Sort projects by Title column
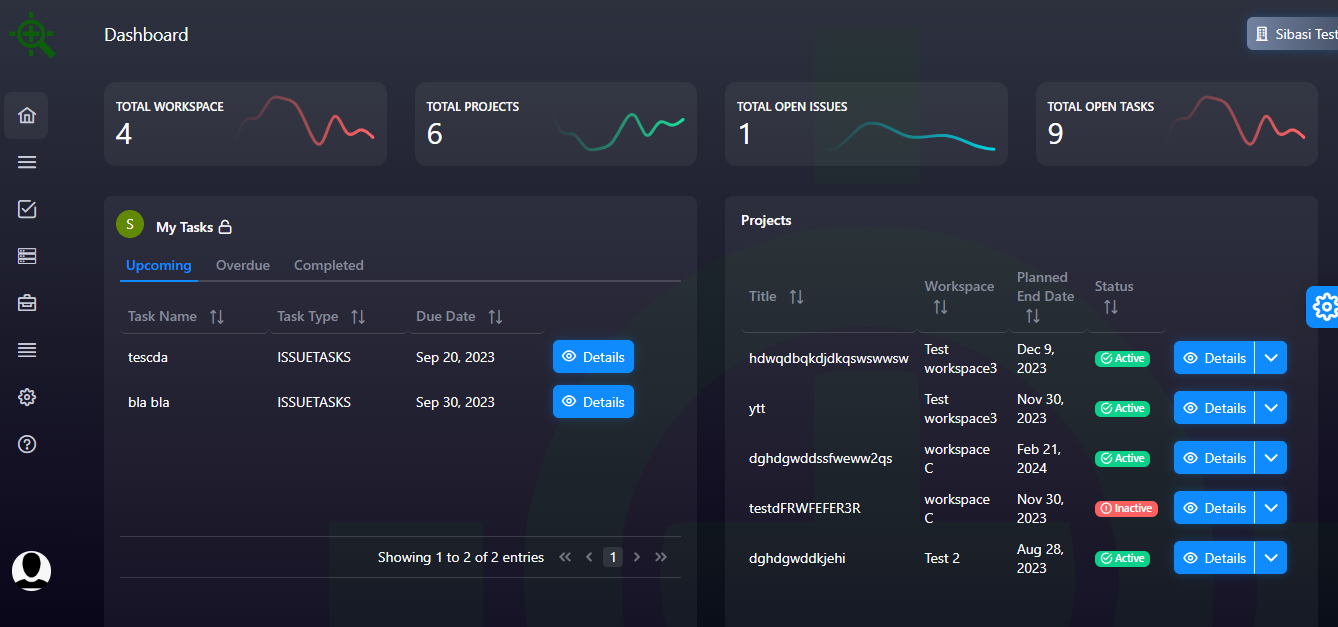The height and width of the screenshot is (627, 1338). click(796, 297)
